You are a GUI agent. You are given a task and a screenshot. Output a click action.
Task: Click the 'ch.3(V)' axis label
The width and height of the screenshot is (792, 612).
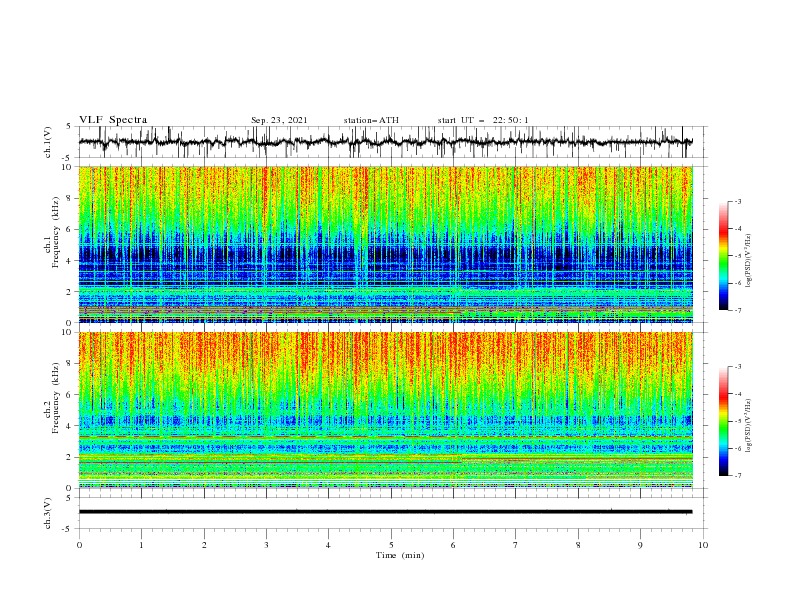(x=48, y=514)
